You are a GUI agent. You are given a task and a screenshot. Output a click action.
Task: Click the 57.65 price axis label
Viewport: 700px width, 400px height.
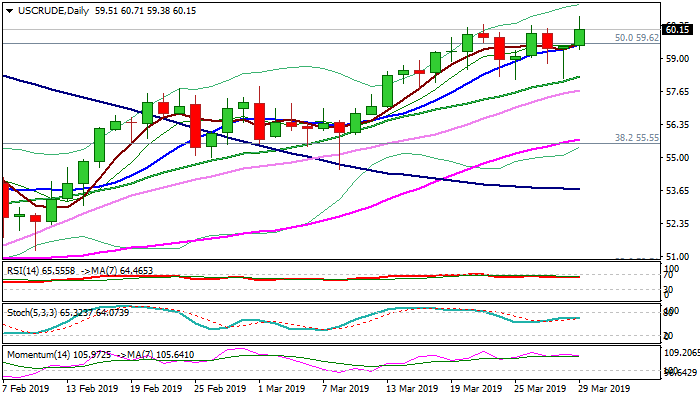click(x=676, y=92)
